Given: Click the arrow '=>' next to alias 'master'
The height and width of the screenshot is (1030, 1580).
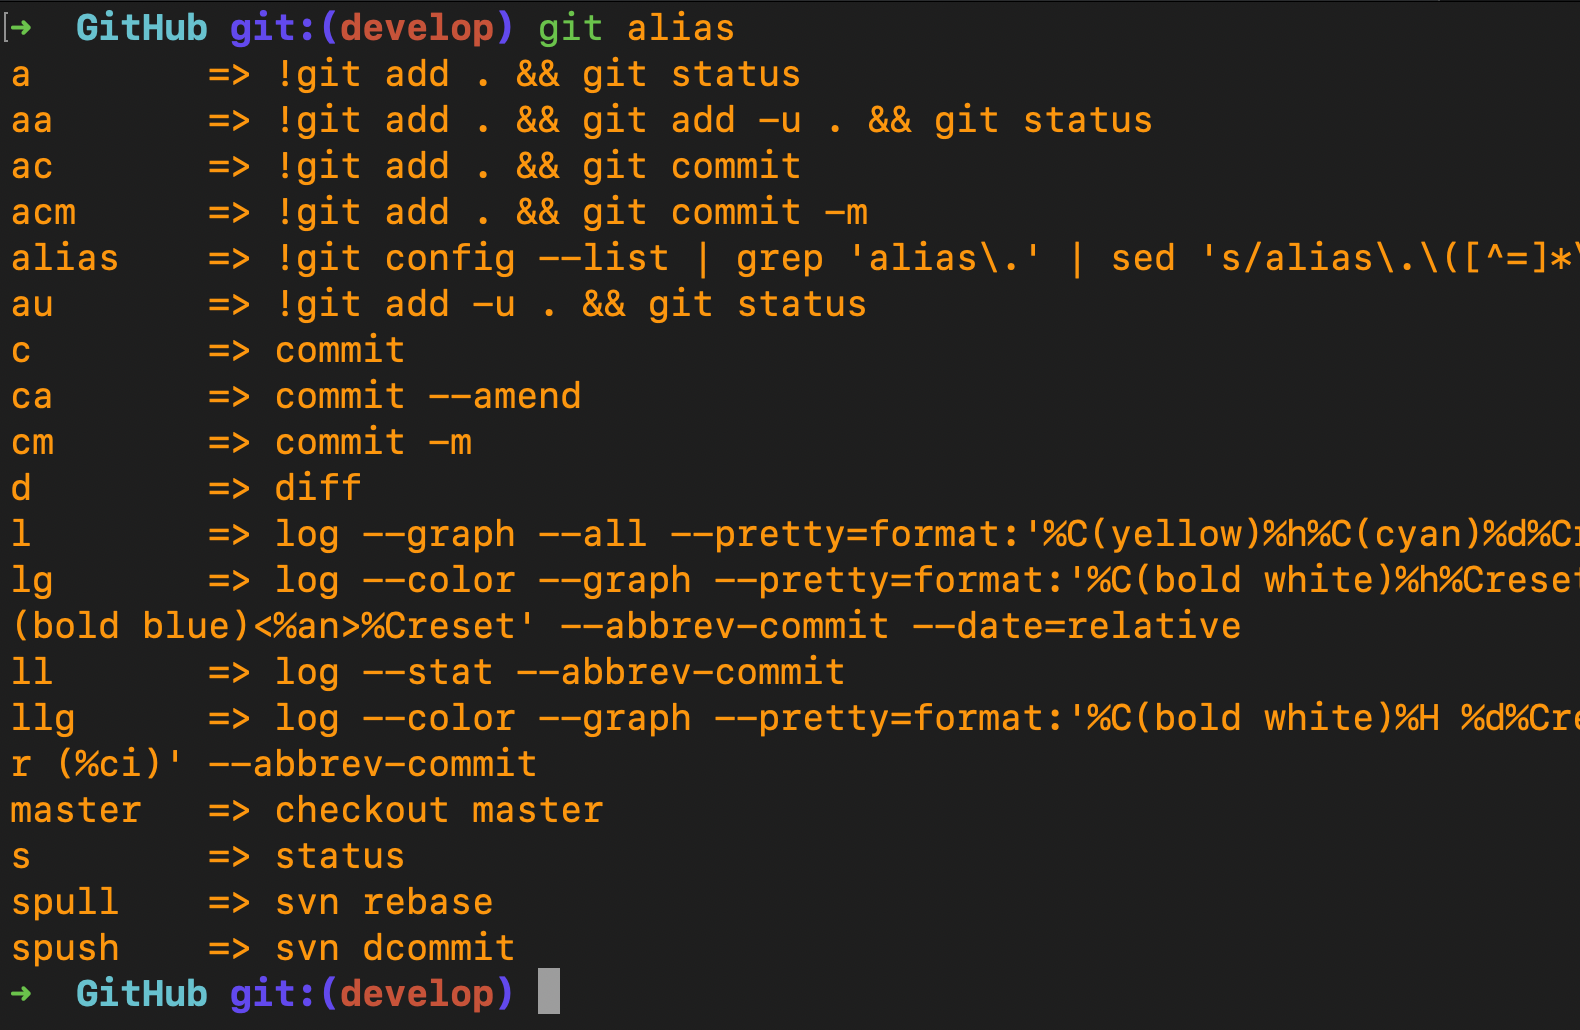Looking at the screenshot, I should 229,810.
